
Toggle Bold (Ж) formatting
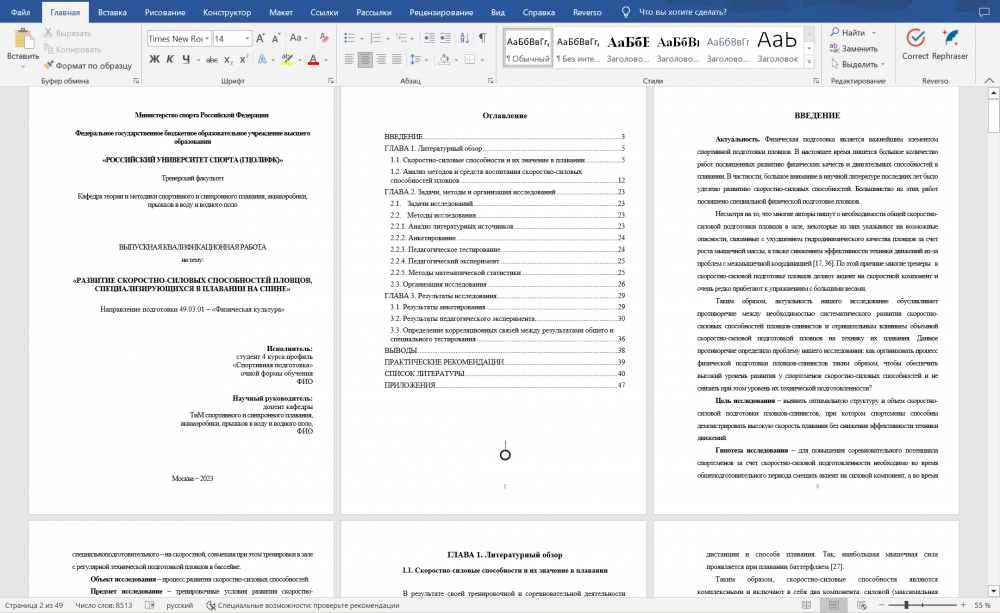click(154, 59)
